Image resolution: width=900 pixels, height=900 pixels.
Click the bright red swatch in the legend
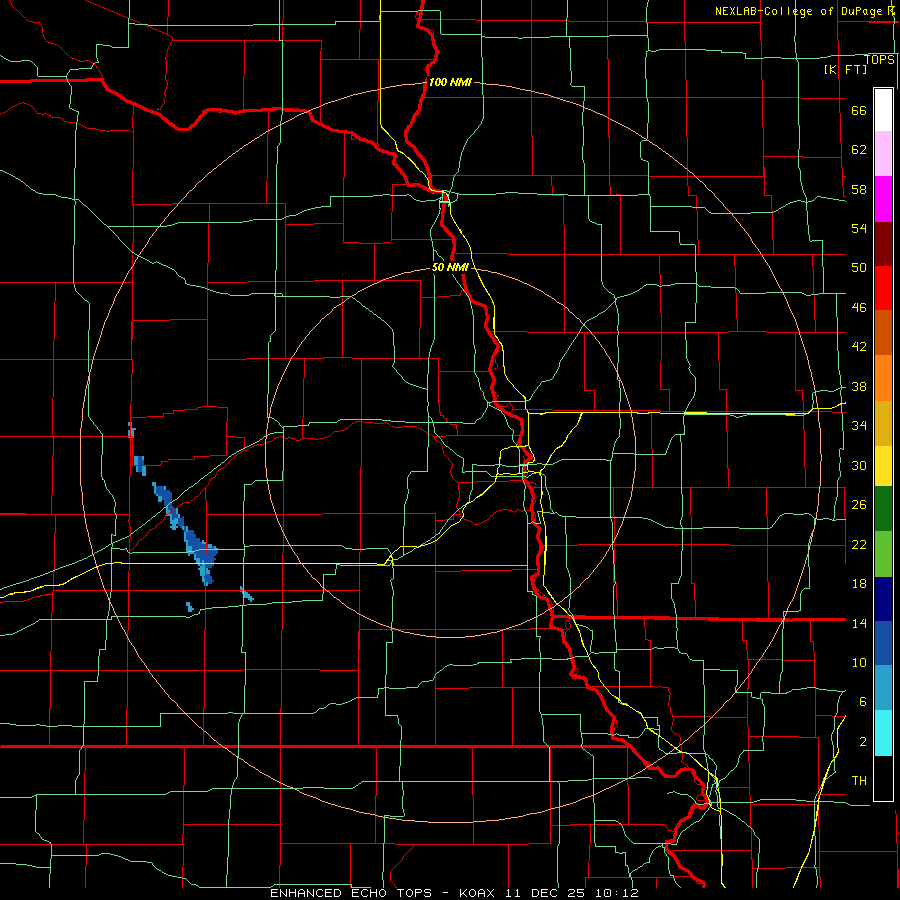[883, 288]
